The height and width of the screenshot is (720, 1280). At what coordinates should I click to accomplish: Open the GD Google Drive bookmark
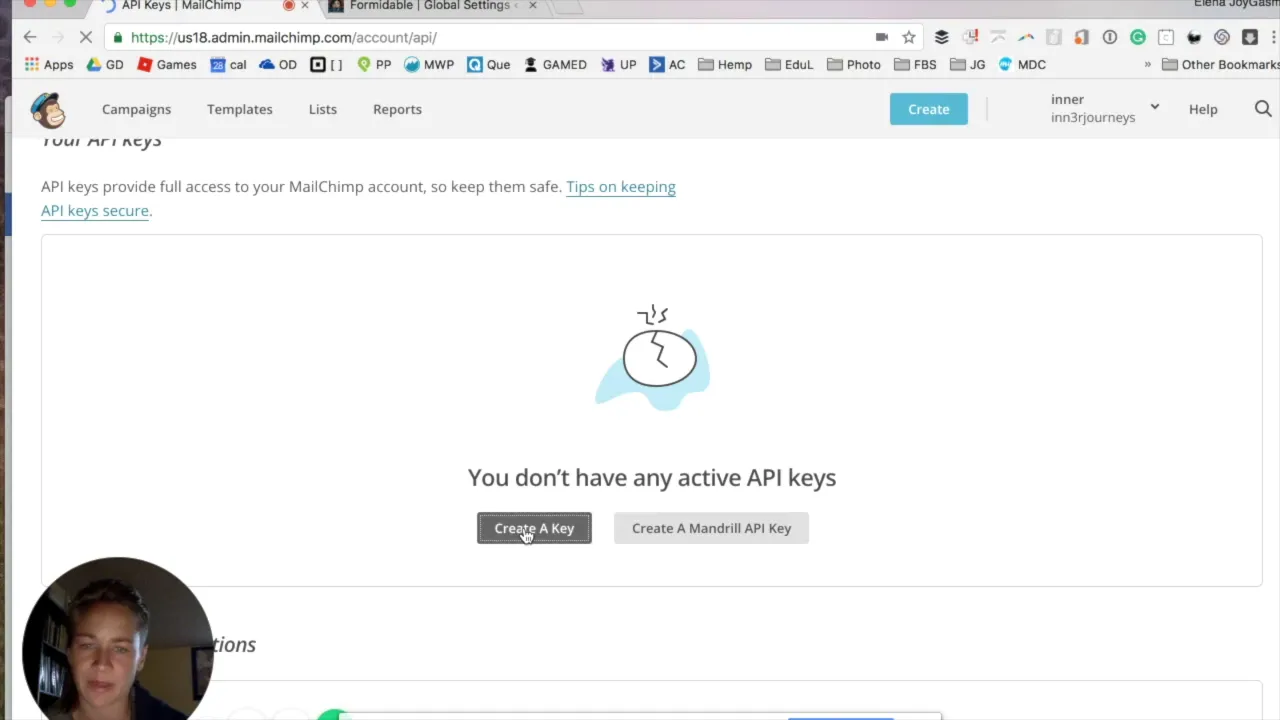click(x=105, y=64)
